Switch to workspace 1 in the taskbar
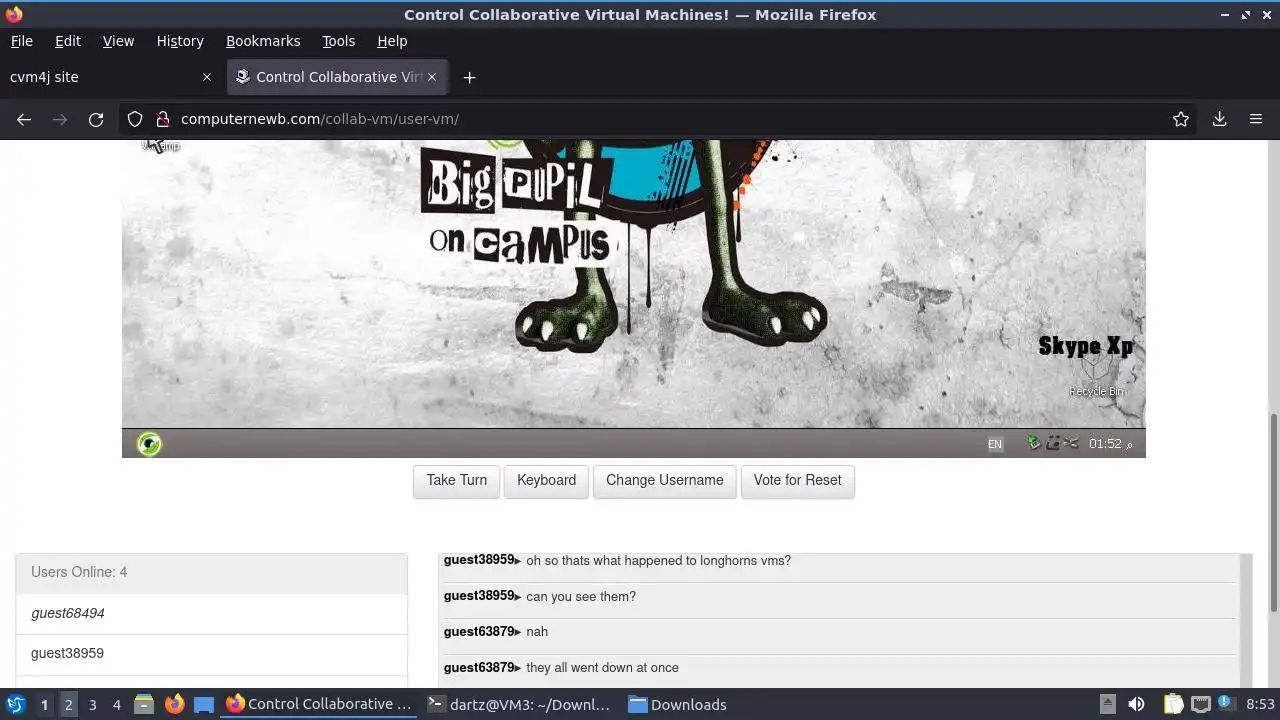Screen dimensions: 1280x720 tap(44, 705)
